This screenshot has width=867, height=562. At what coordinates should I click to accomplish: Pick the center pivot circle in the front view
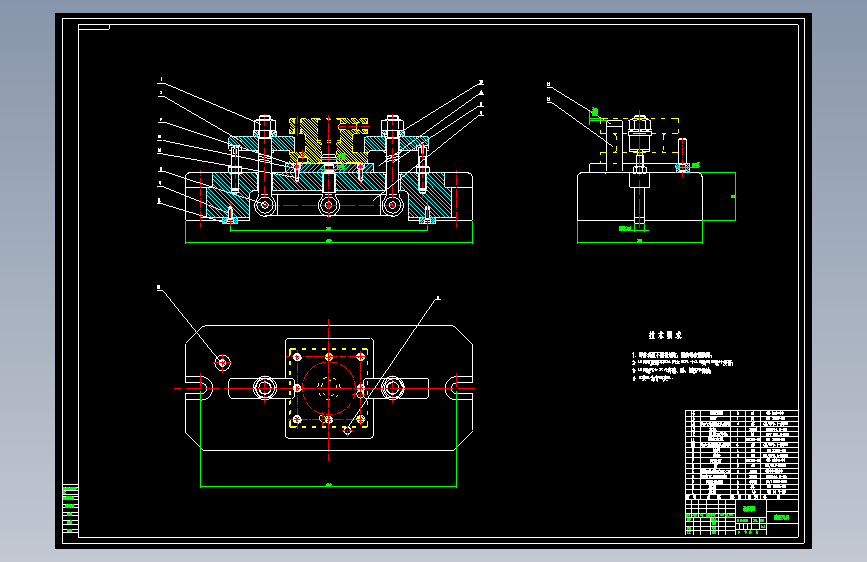[x=328, y=205]
